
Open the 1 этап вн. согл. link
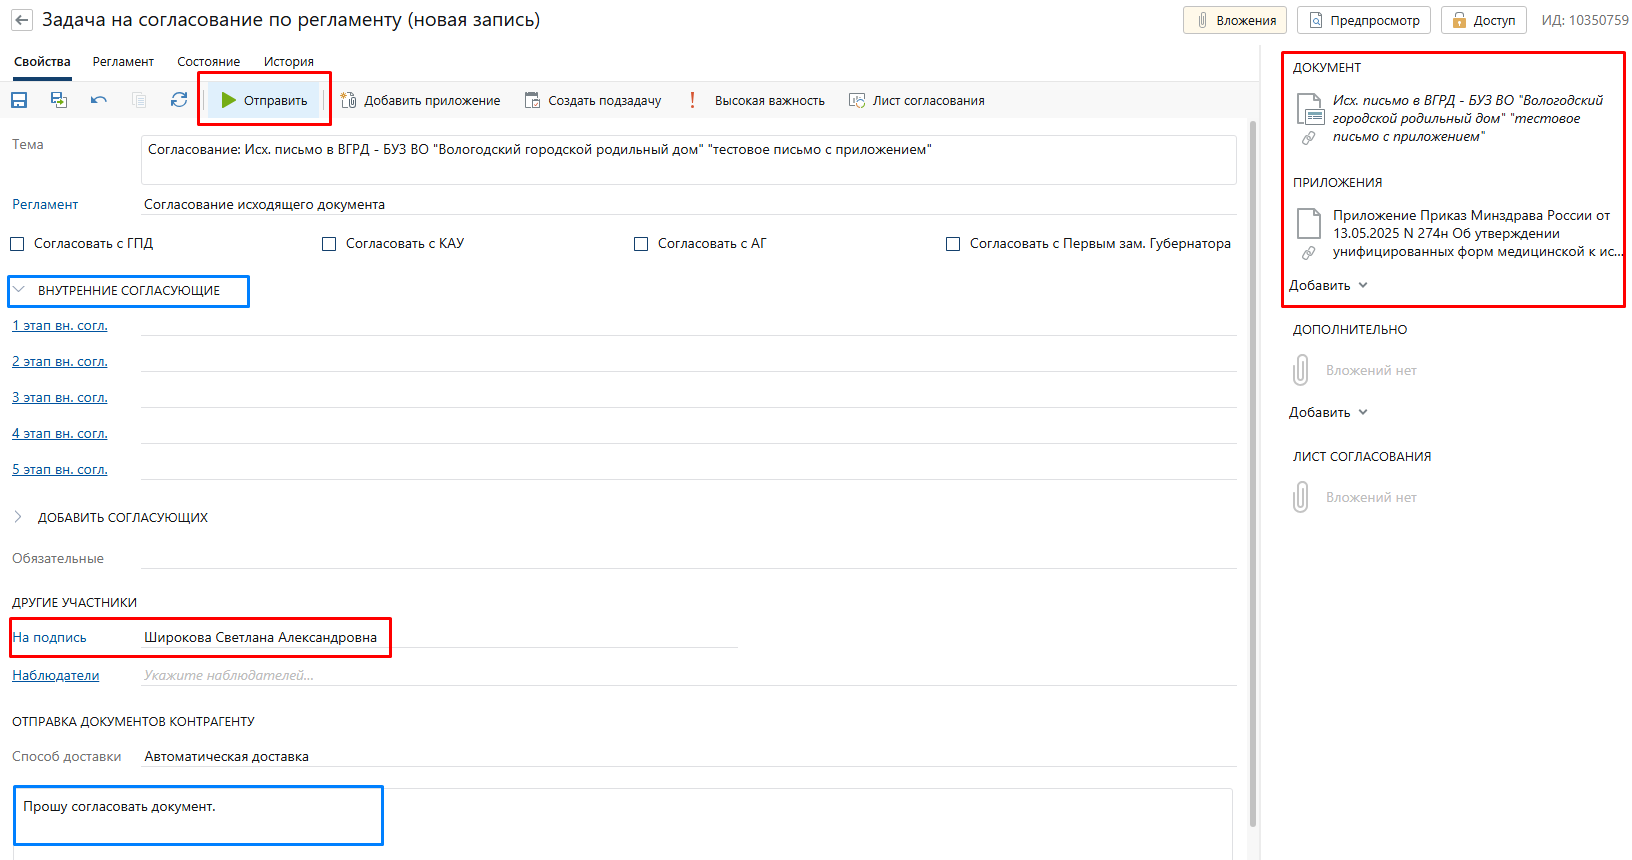(x=60, y=326)
